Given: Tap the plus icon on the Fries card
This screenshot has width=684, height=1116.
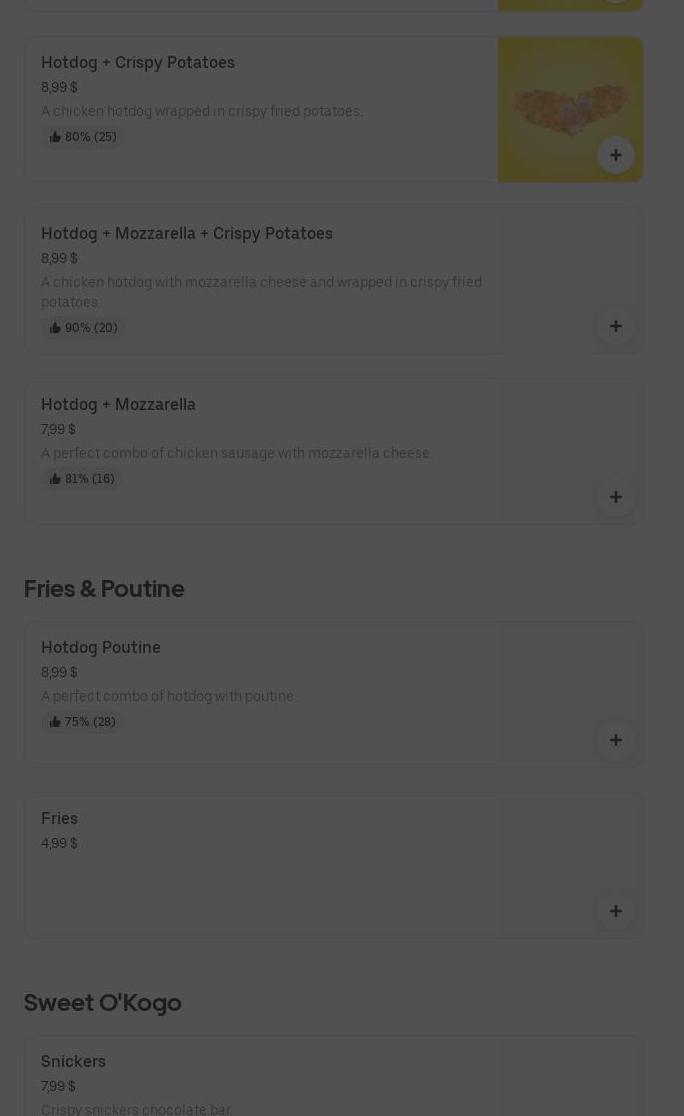Looking at the screenshot, I should pyautogui.click(x=615, y=911).
